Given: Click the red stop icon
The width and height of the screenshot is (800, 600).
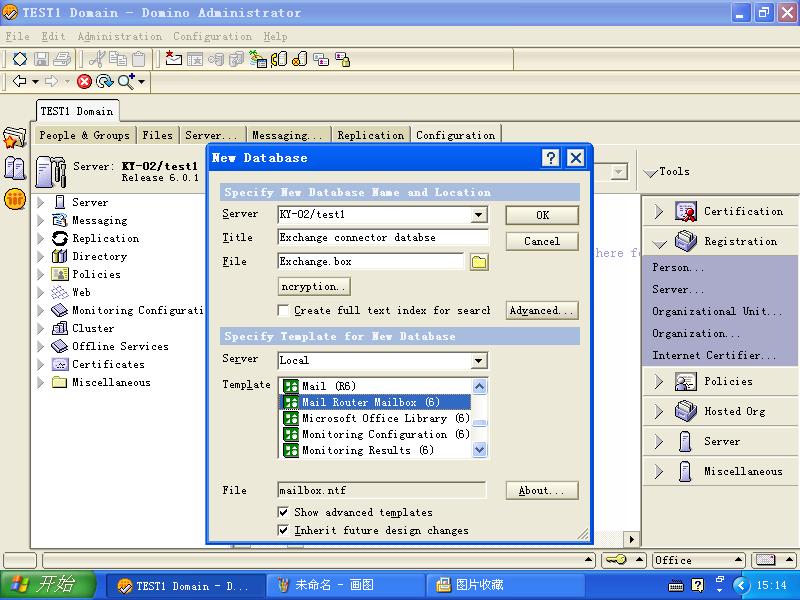Looking at the screenshot, I should click(84, 82).
